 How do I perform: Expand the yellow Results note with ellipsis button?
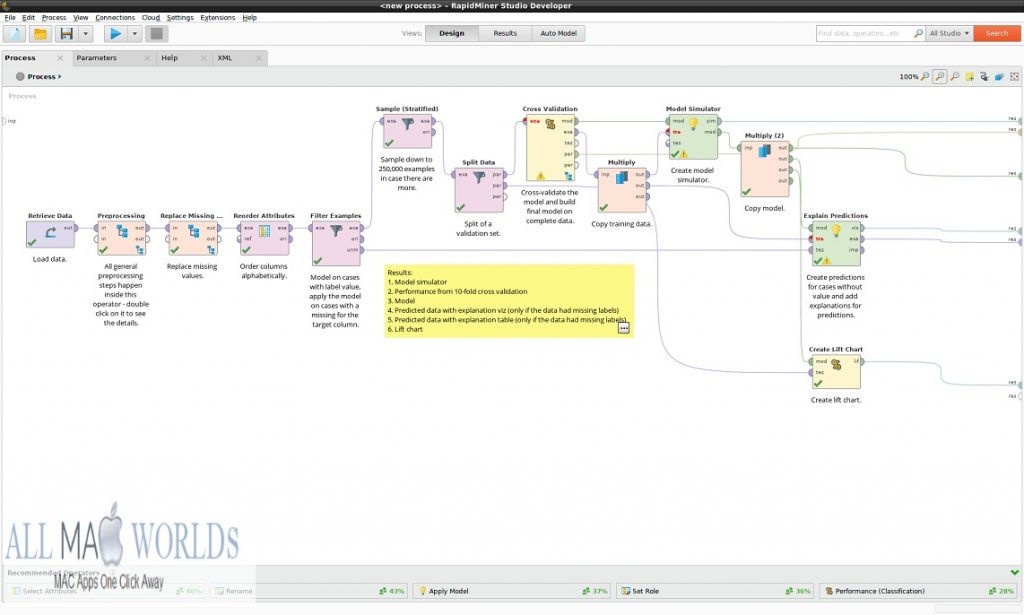point(624,328)
